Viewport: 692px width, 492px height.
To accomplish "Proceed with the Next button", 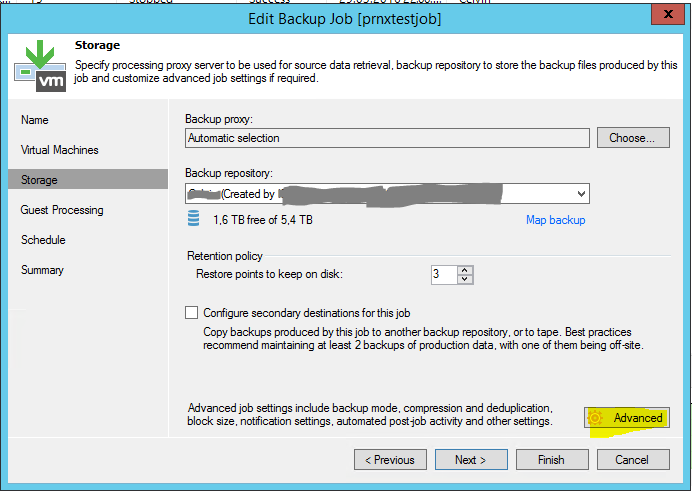I will click(x=470, y=460).
